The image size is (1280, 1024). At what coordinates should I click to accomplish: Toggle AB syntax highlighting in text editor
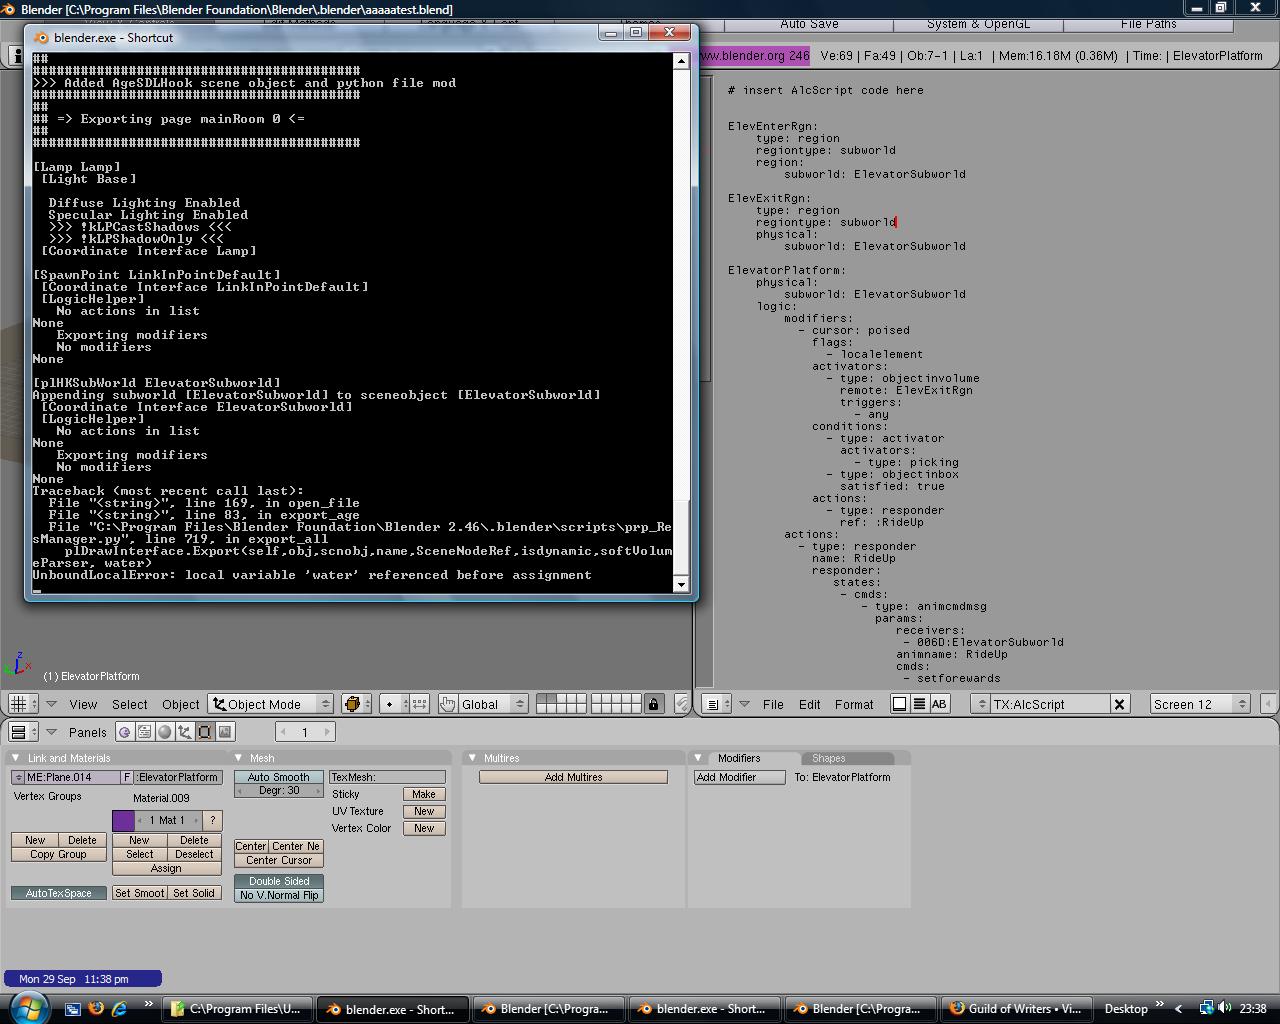[939, 704]
